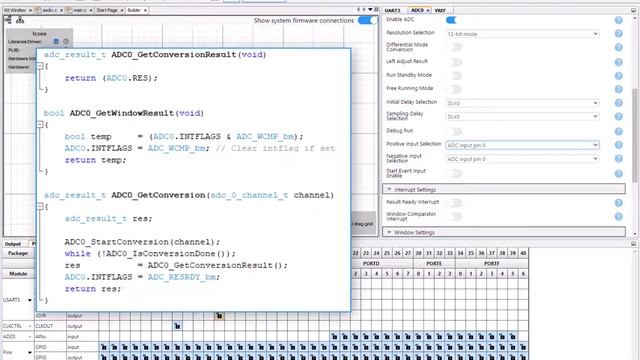Viewport: 640px width, 360px height.
Task: Open Resolution Selection dropdown
Action: (522, 34)
